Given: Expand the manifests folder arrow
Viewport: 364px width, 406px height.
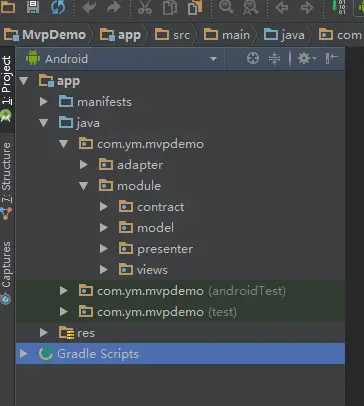Looking at the screenshot, I should [44, 102].
